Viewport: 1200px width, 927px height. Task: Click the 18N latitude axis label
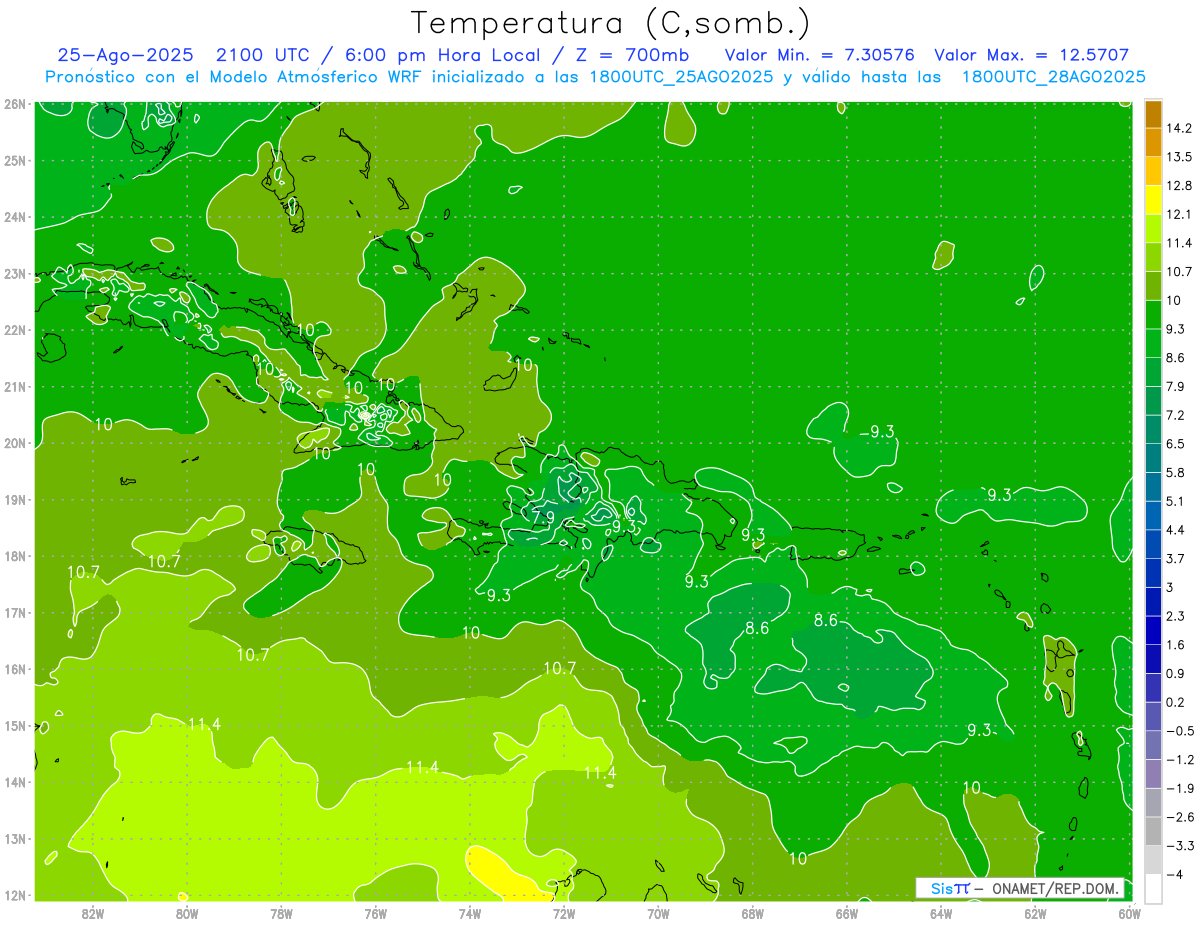pos(14,556)
